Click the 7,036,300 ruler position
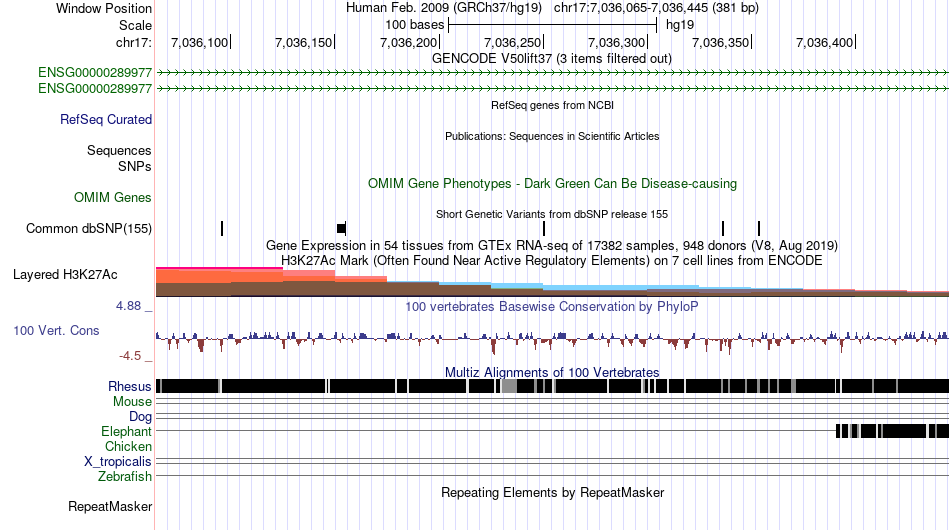Screen dimensions: 950x530 pyautogui.click(x=617, y=42)
